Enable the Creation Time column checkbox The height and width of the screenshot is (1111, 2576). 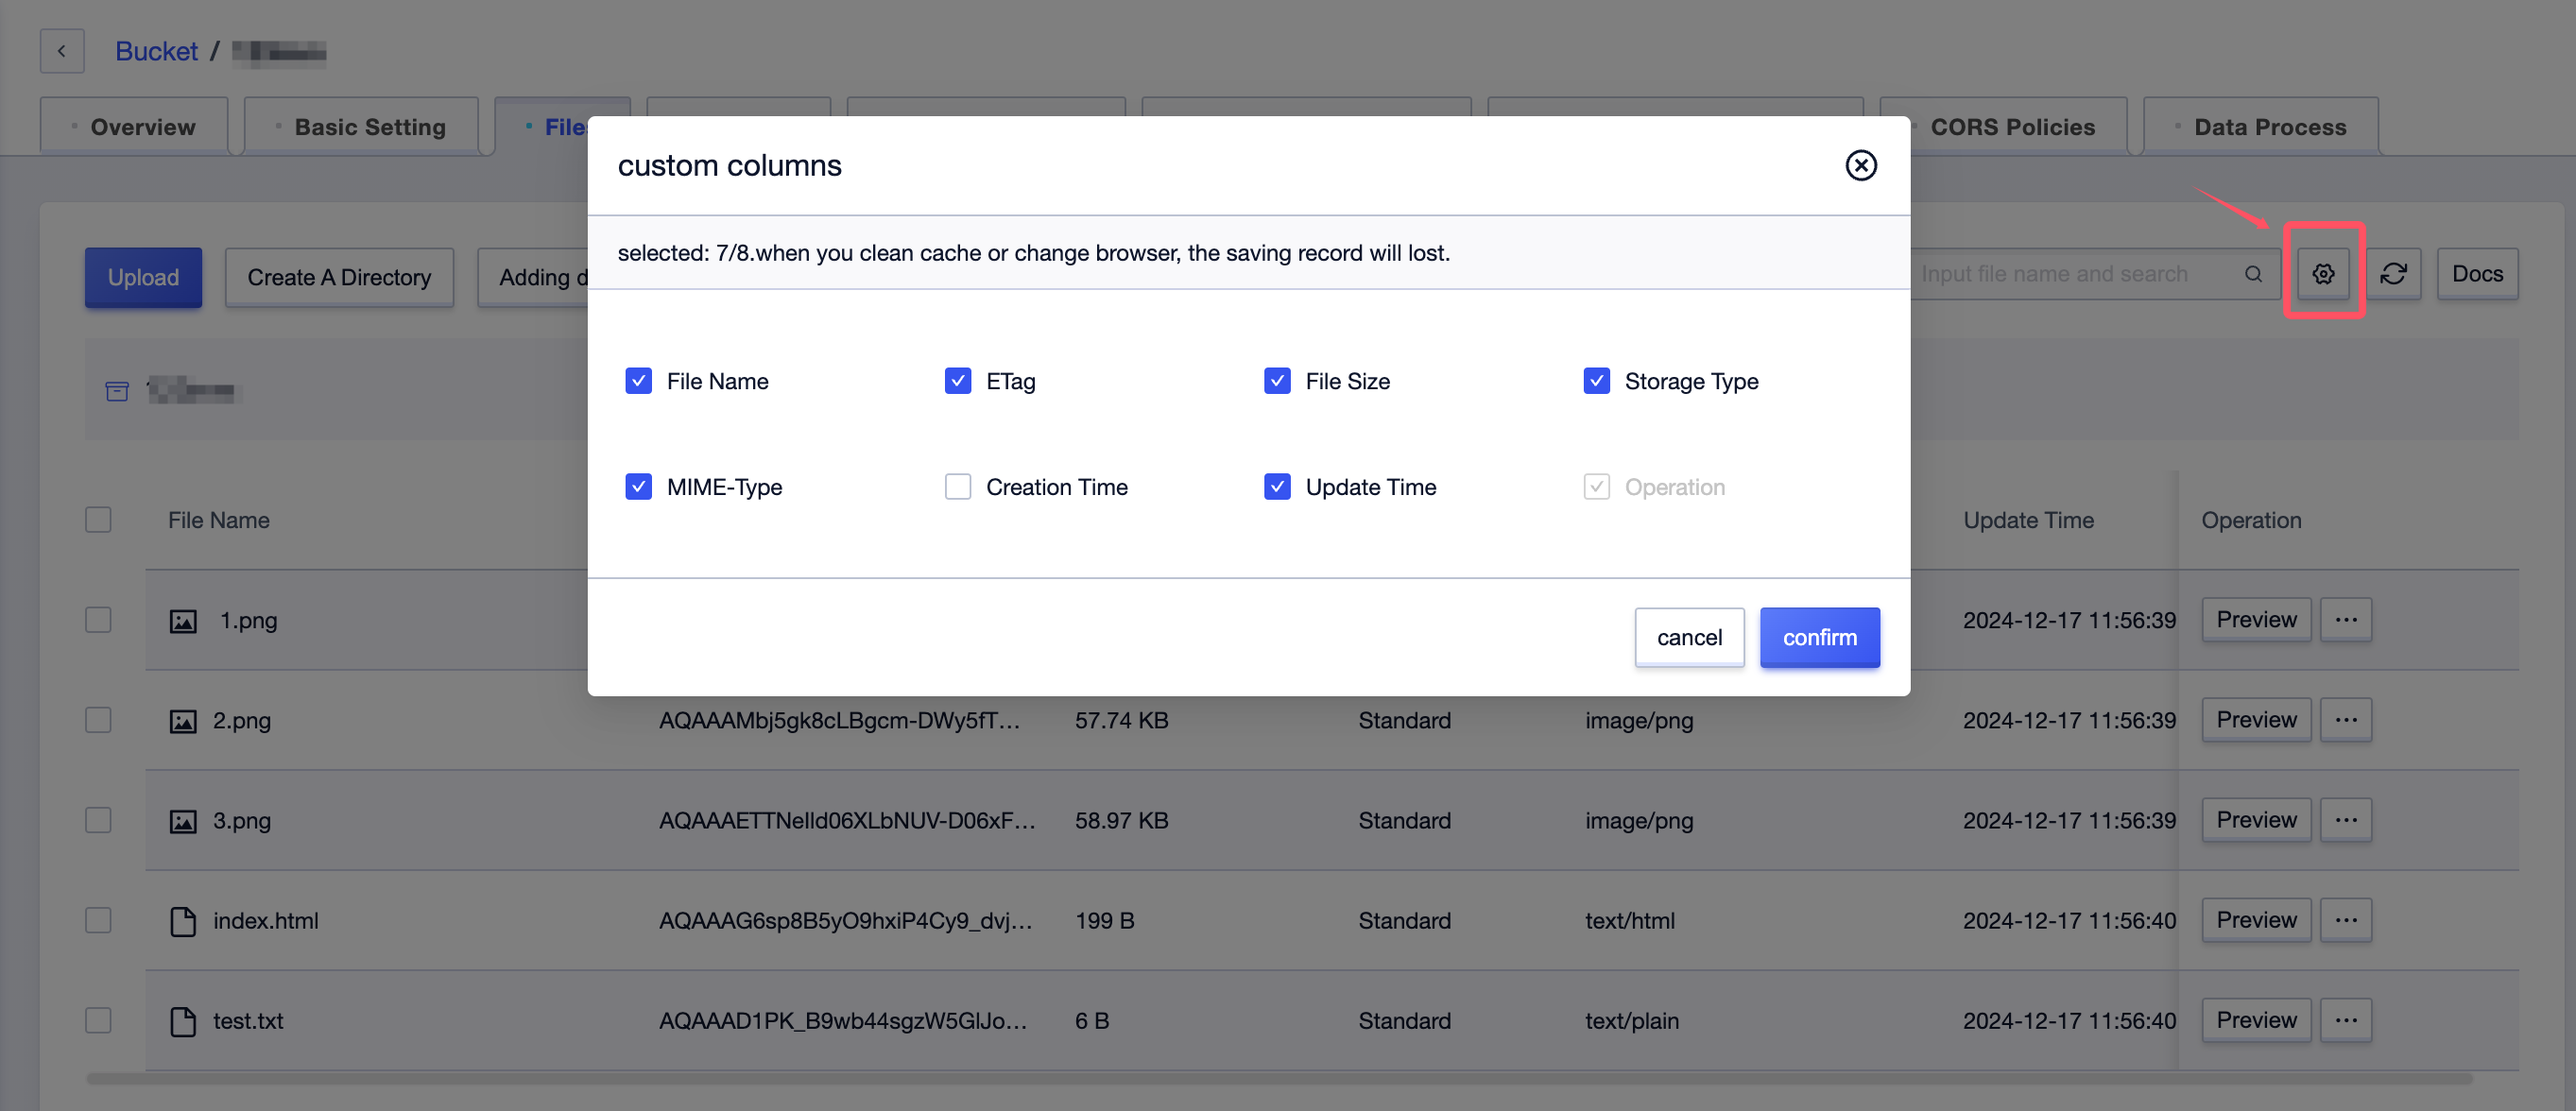[957, 487]
